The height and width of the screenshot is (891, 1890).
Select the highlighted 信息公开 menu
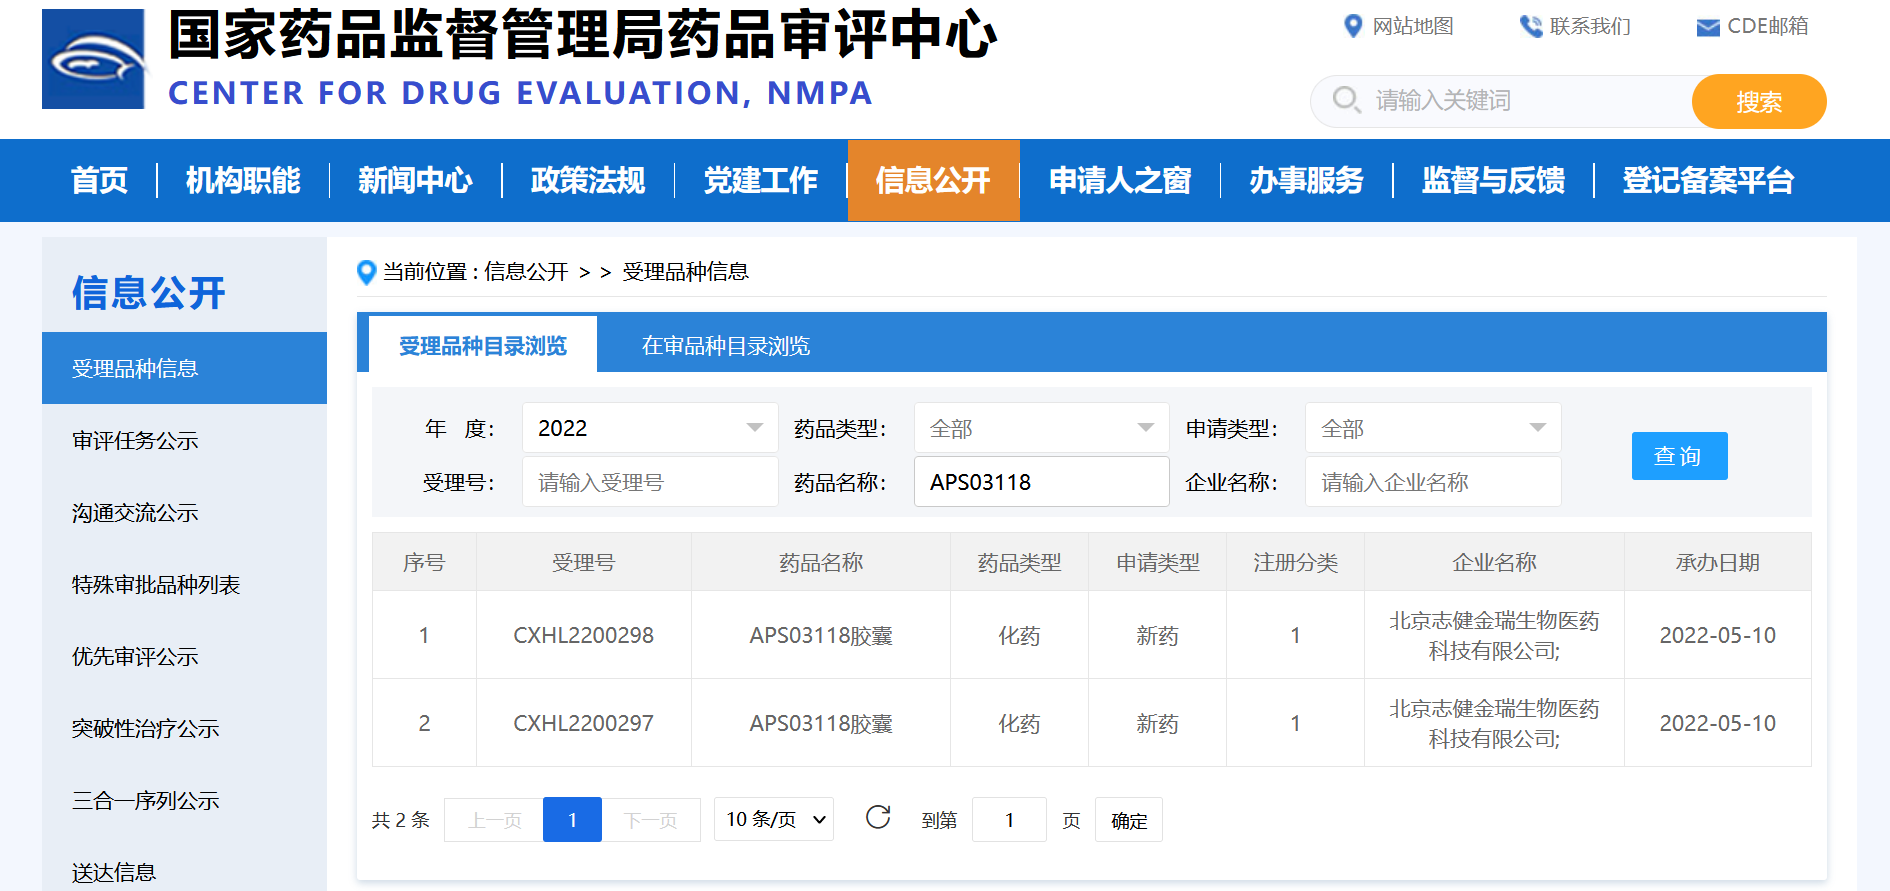click(934, 180)
